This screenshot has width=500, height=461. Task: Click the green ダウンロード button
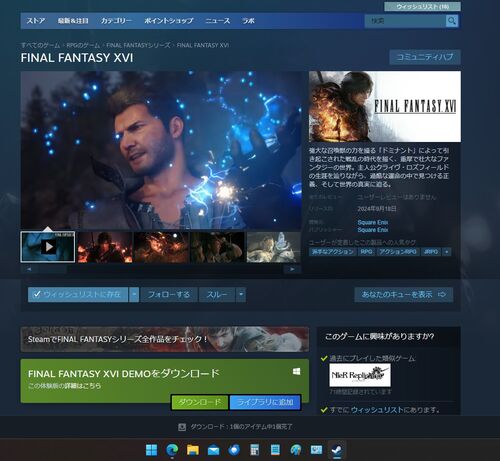click(x=199, y=402)
